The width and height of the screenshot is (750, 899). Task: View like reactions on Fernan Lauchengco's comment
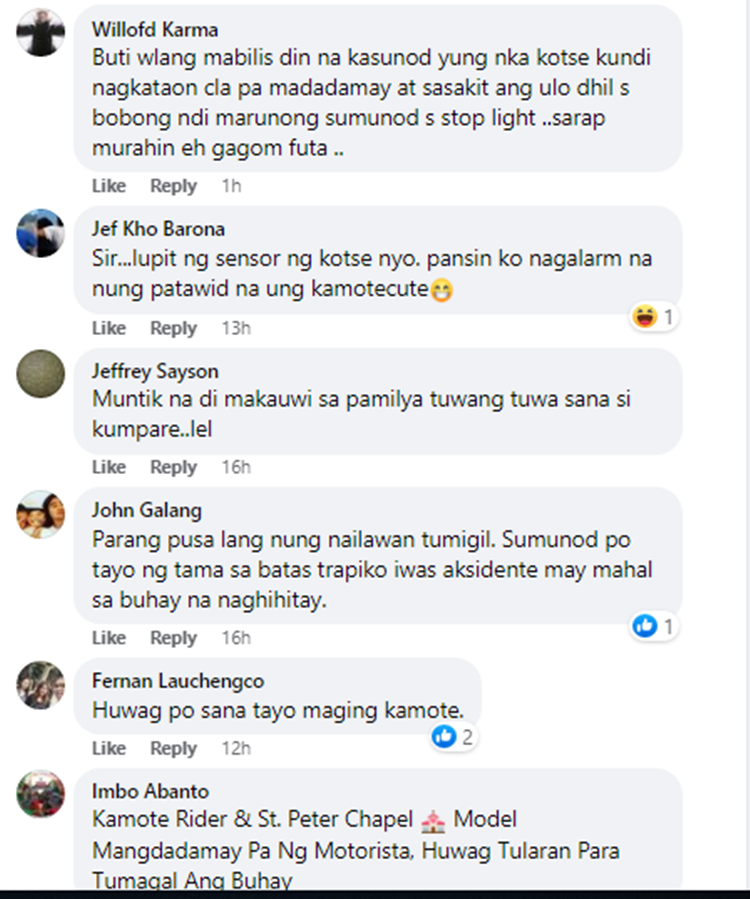453,737
